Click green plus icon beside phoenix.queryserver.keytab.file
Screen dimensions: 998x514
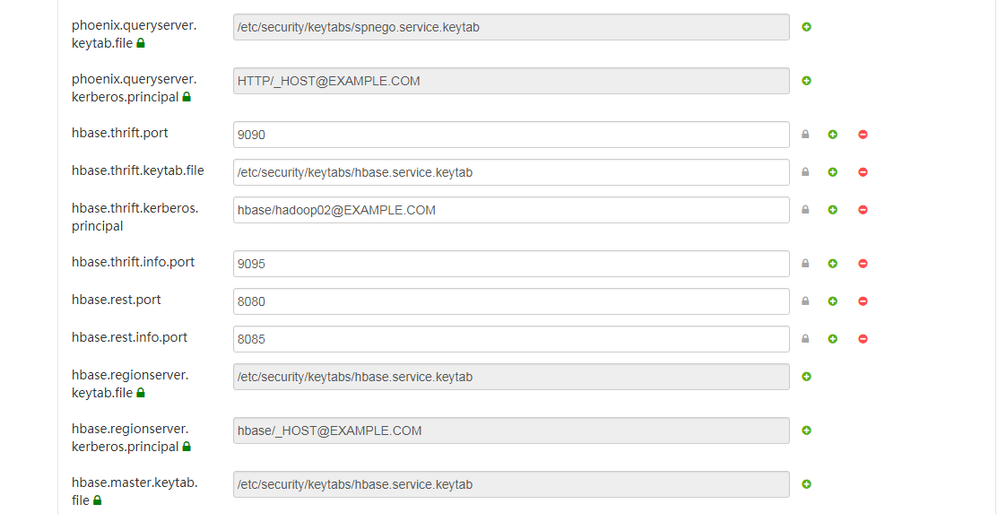(807, 27)
